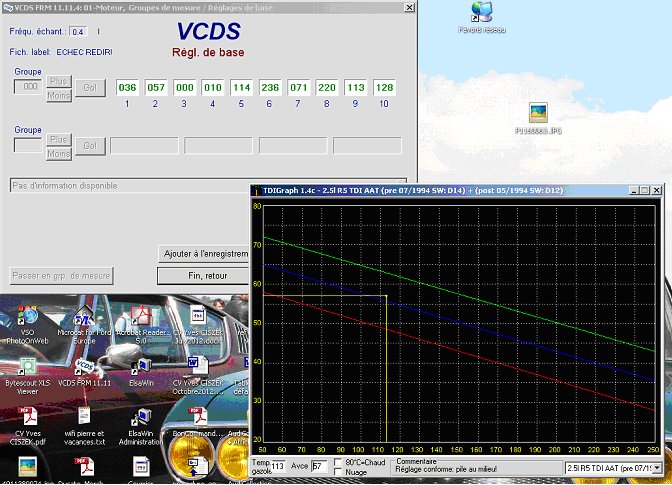The width and height of the screenshot is (672, 485).
Task: Enable the 80°C=Chaud checkbox
Action: coord(338,462)
